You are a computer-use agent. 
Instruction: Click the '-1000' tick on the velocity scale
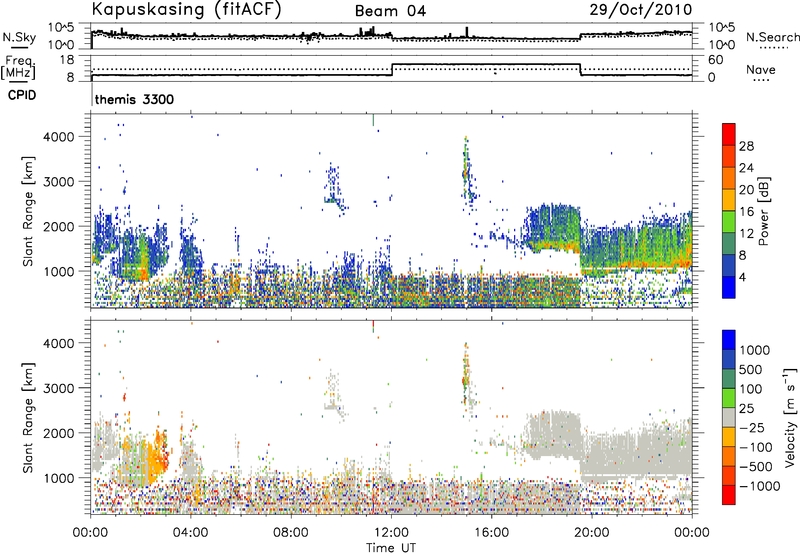pos(760,486)
